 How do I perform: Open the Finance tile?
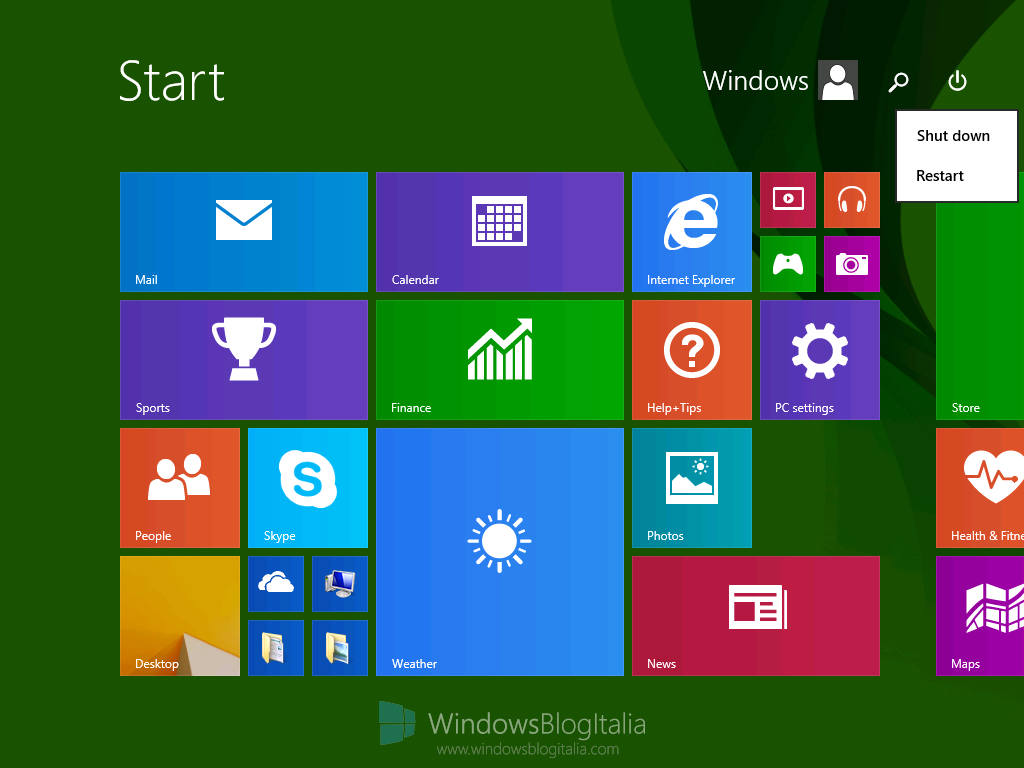coord(500,360)
